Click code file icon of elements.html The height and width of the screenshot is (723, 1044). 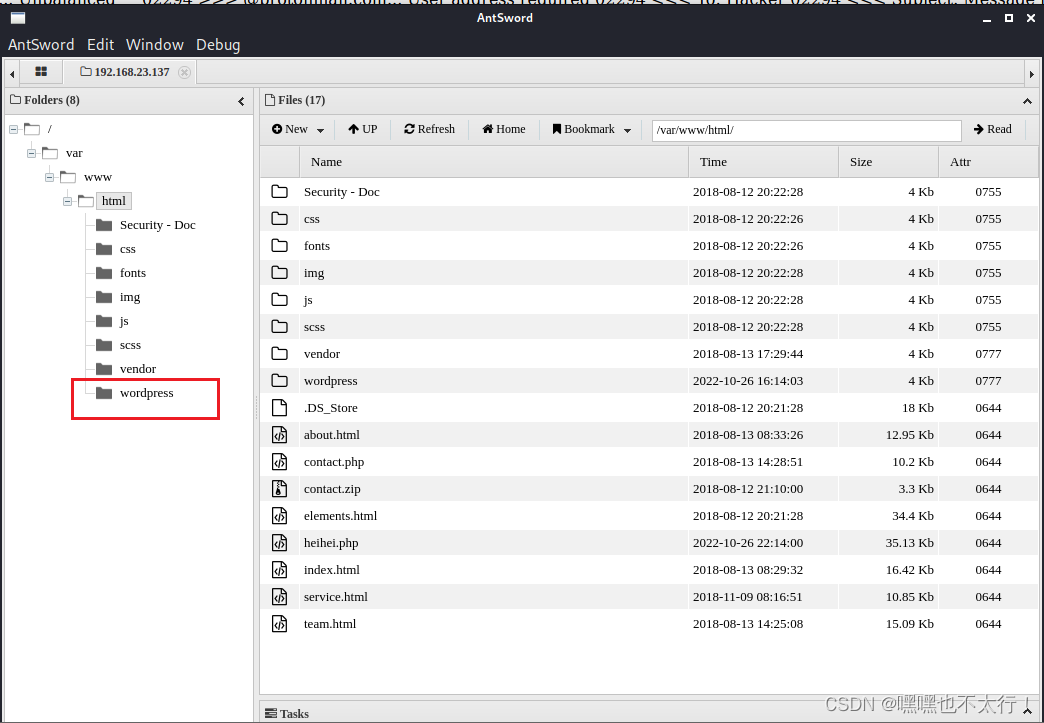click(x=280, y=515)
